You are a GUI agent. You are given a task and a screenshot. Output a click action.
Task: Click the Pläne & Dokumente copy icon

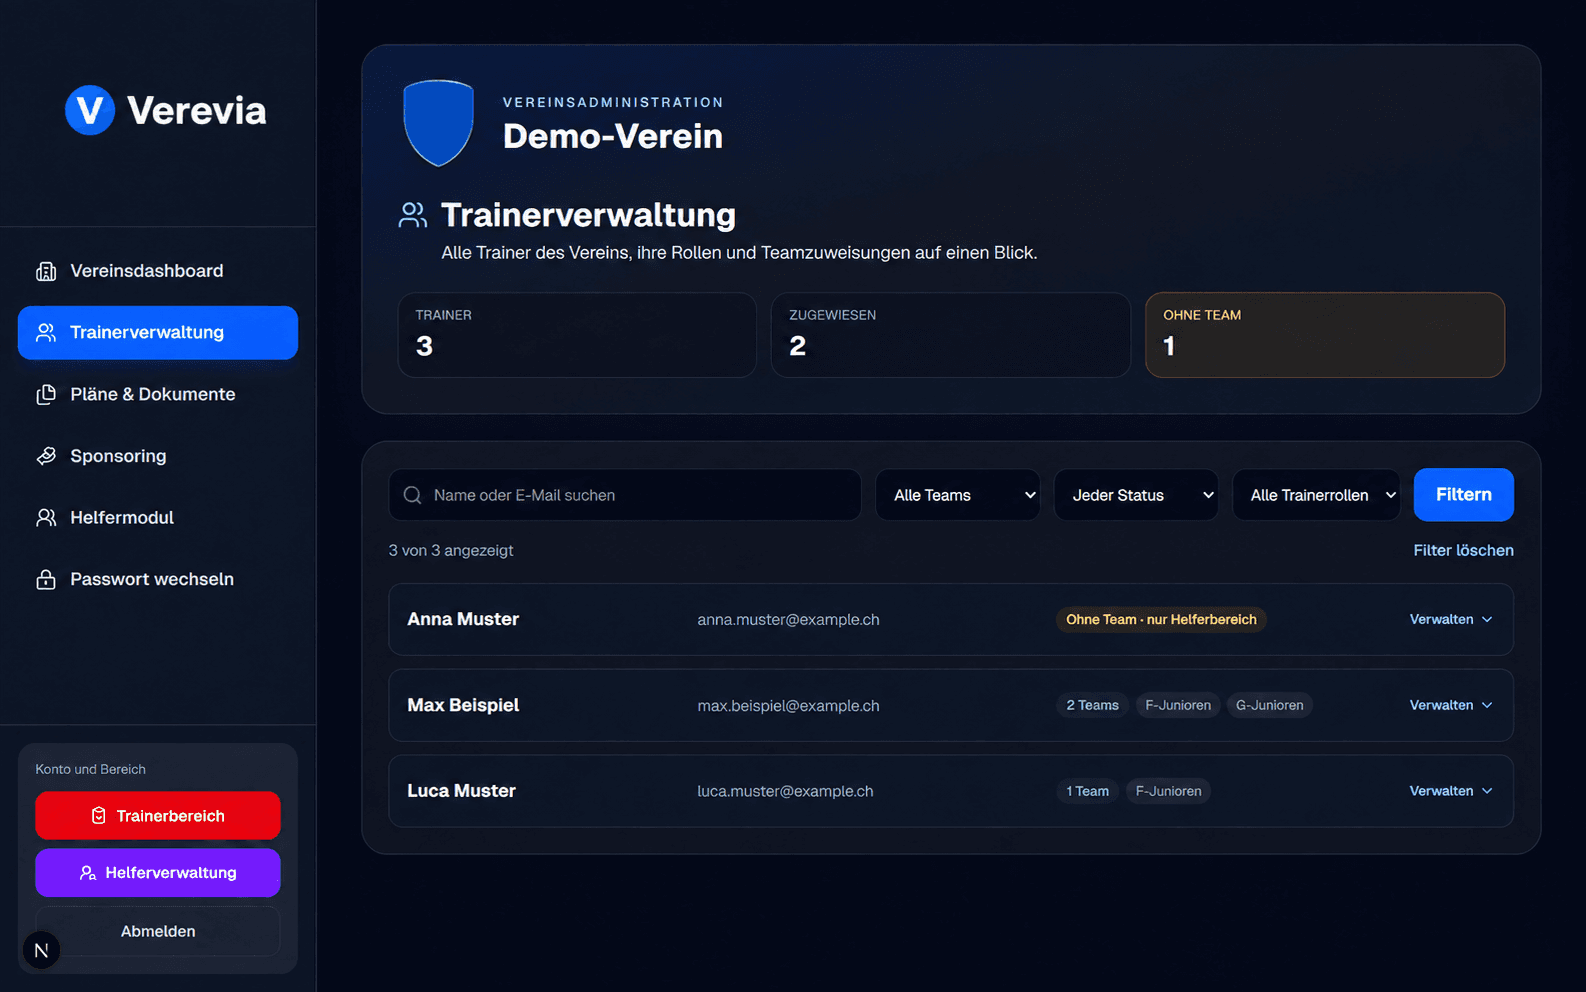click(x=46, y=395)
